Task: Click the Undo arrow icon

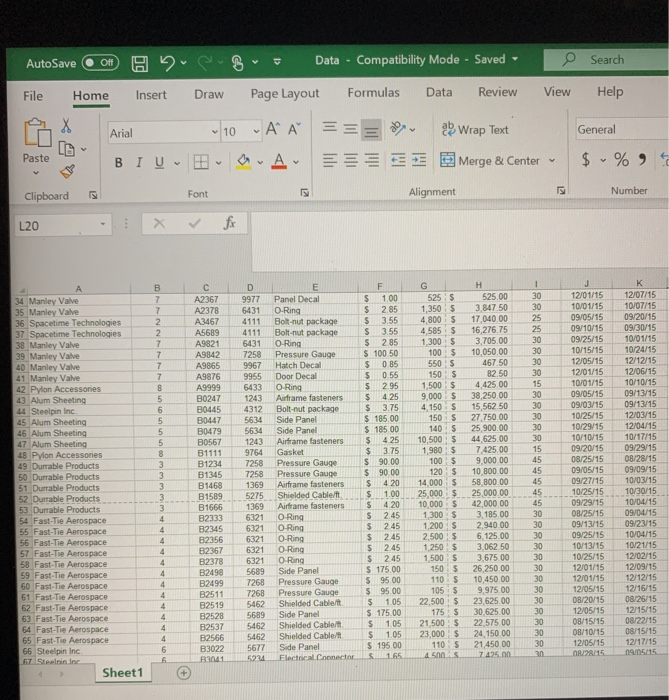Action: pyautogui.click(x=167, y=63)
